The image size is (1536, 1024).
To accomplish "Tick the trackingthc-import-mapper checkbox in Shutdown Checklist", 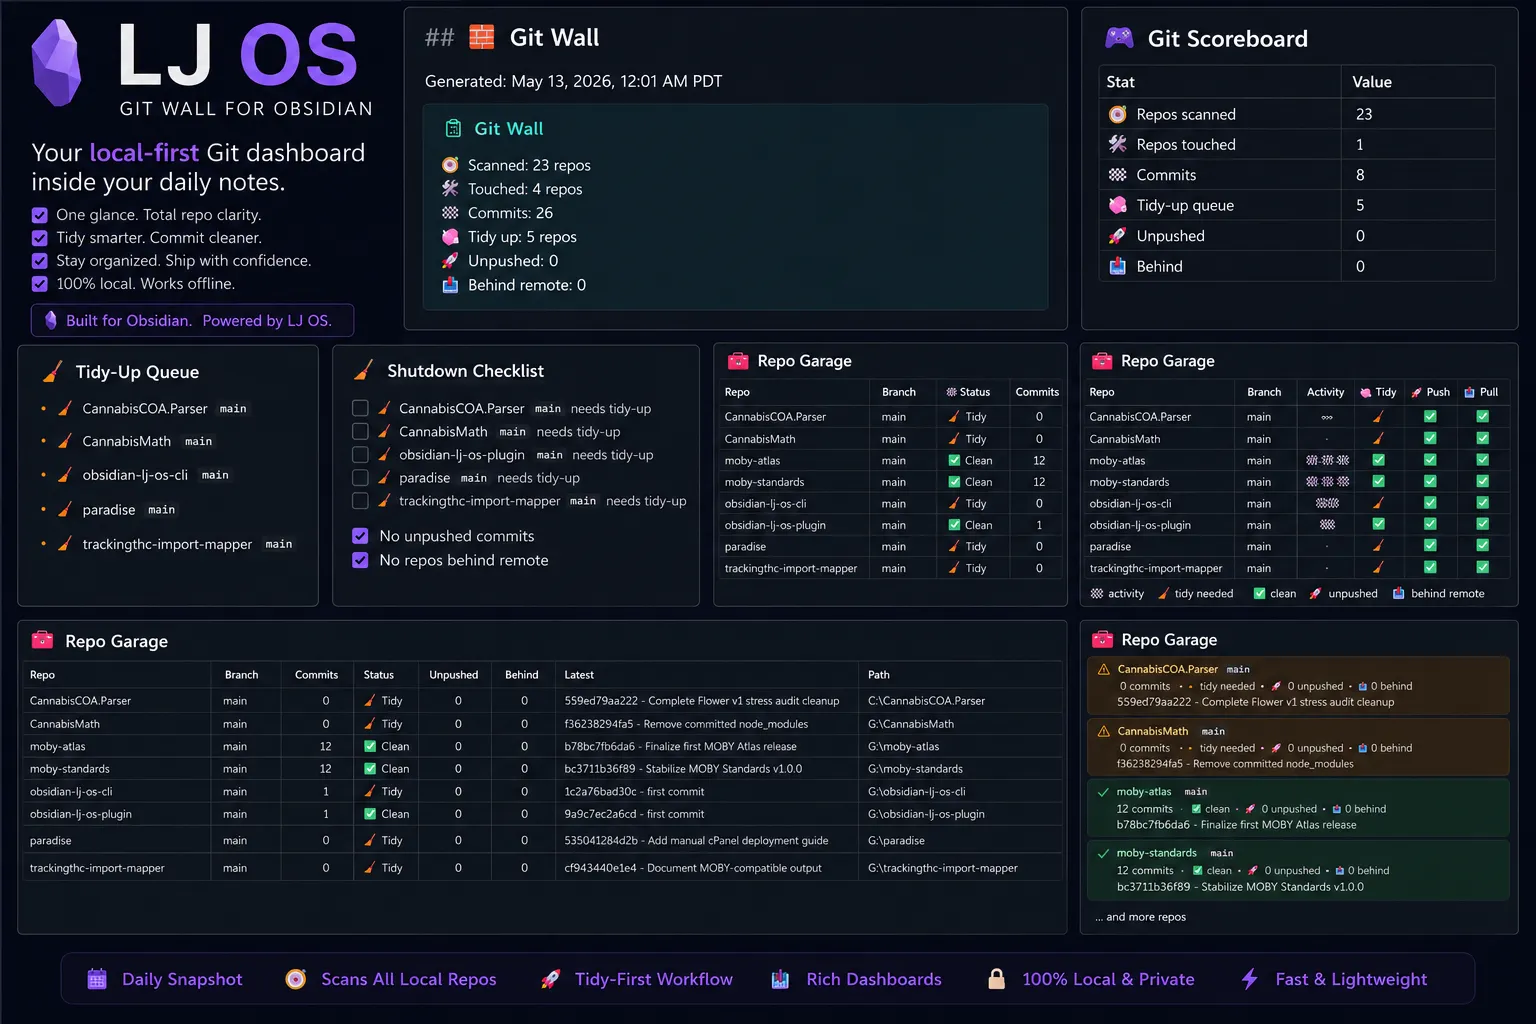I will pos(360,500).
